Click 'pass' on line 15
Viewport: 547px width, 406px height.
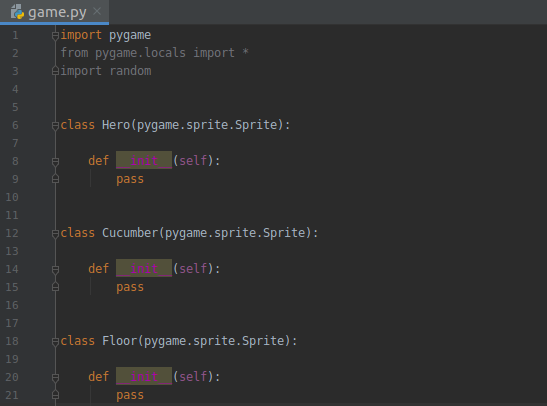130,287
